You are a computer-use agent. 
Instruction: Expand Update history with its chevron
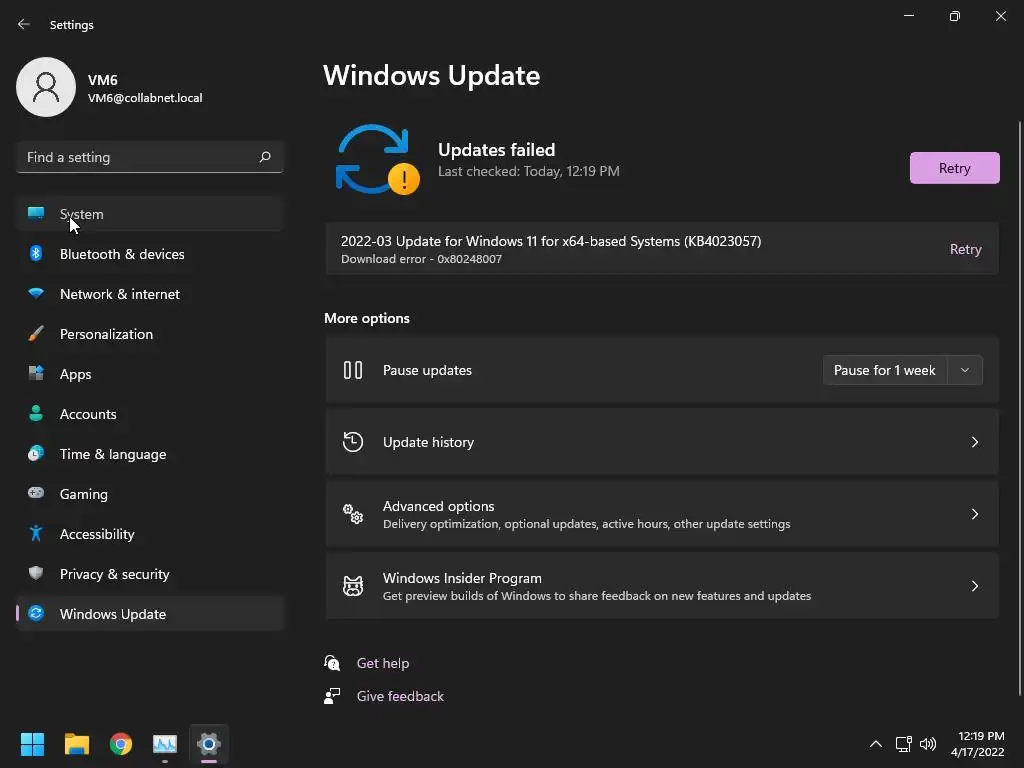974,442
